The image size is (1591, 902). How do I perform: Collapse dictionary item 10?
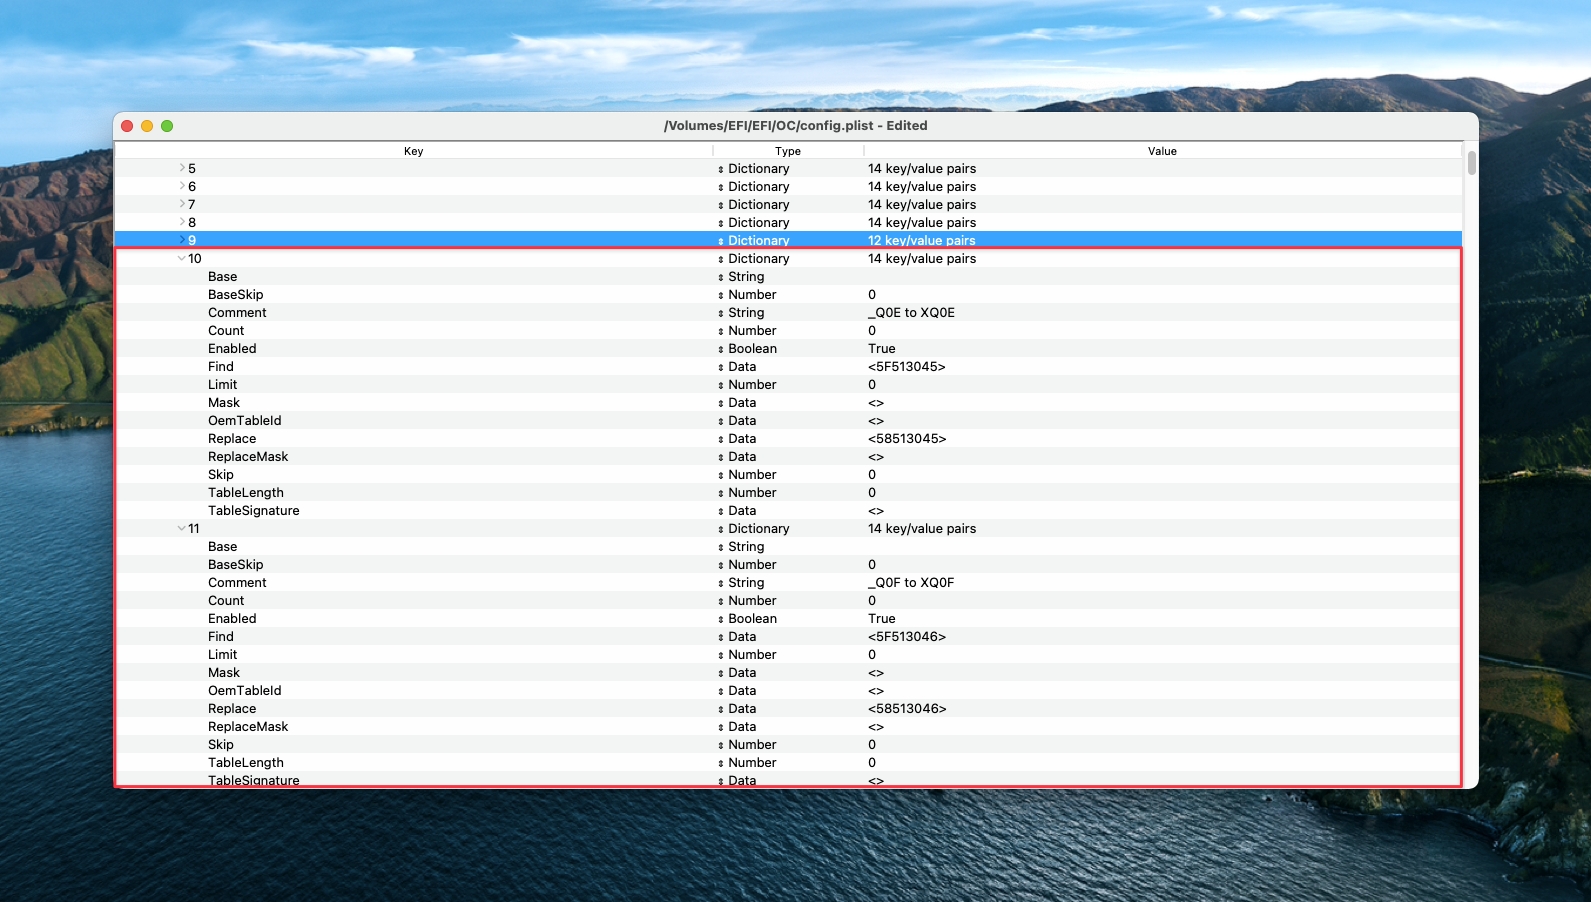[x=181, y=258]
